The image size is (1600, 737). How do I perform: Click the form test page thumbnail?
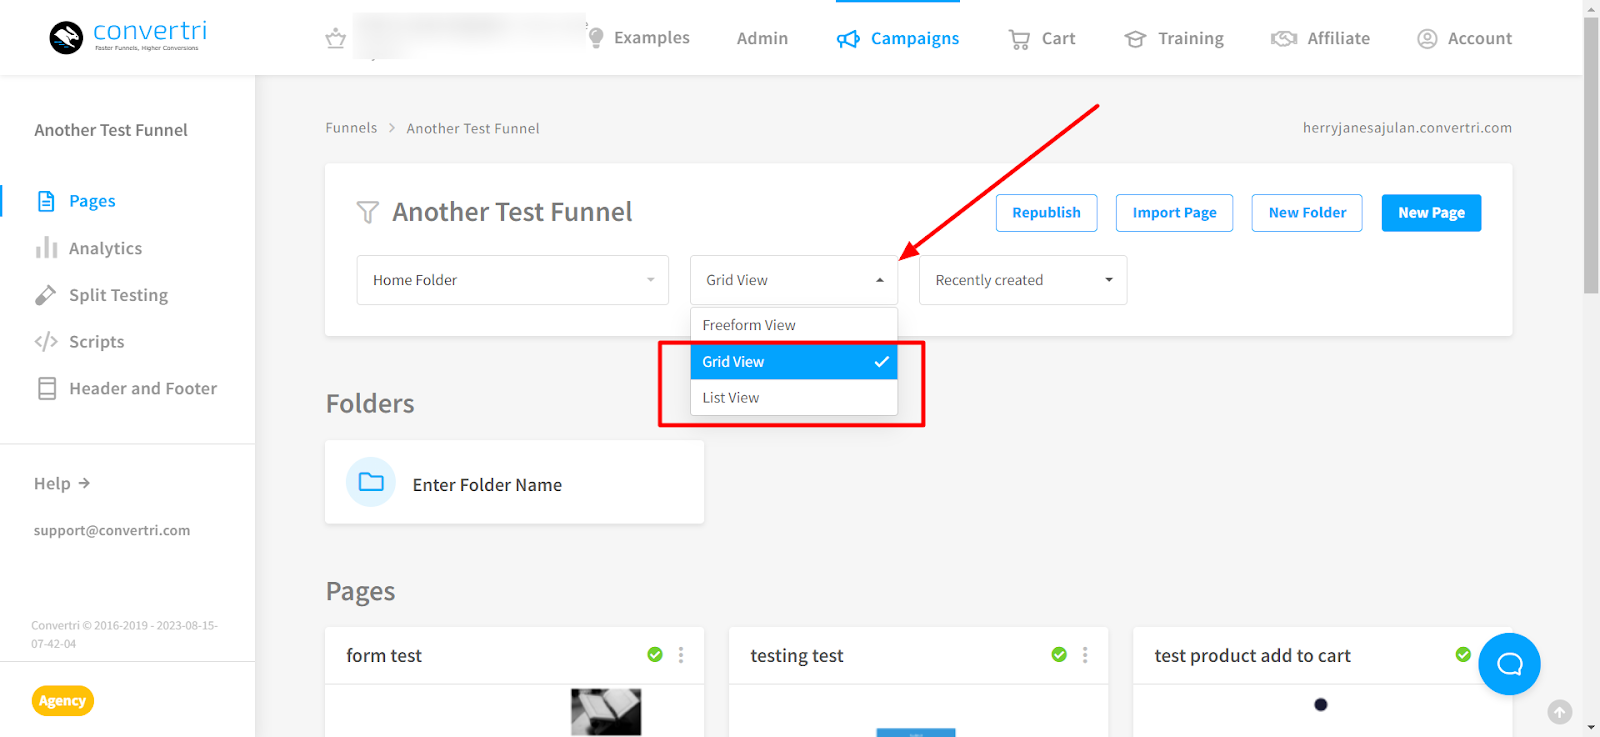coord(606,712)
